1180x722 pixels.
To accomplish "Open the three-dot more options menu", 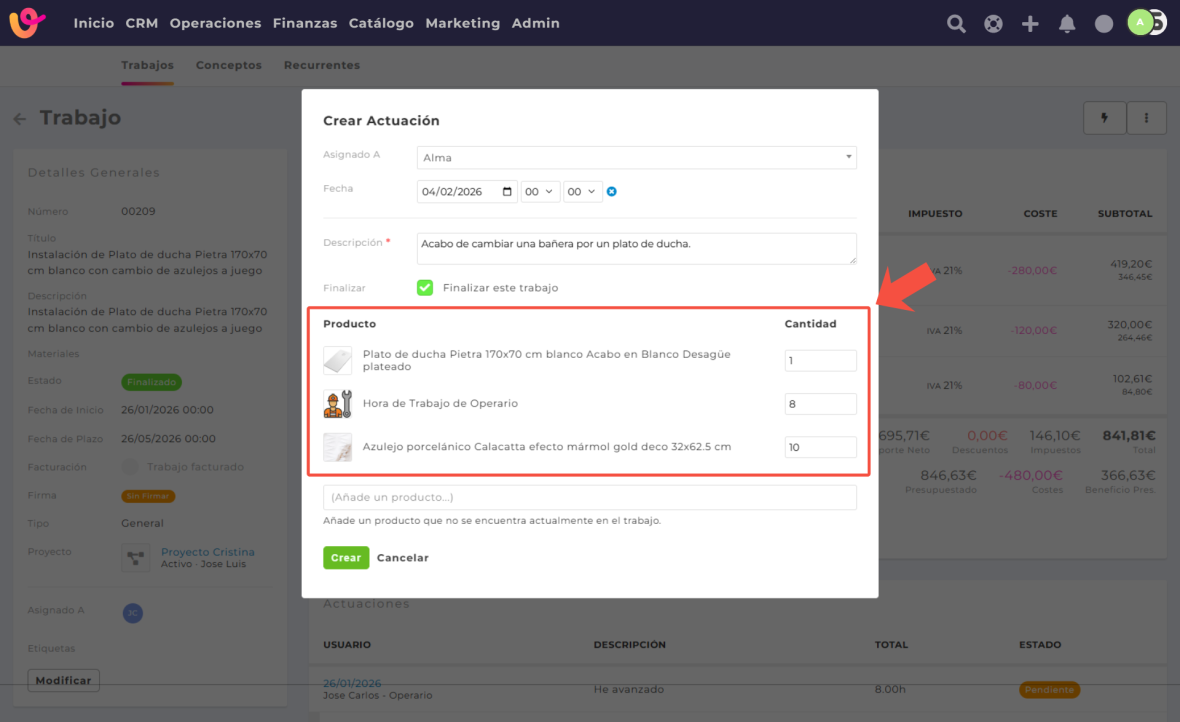I will tap(1147, 118).
